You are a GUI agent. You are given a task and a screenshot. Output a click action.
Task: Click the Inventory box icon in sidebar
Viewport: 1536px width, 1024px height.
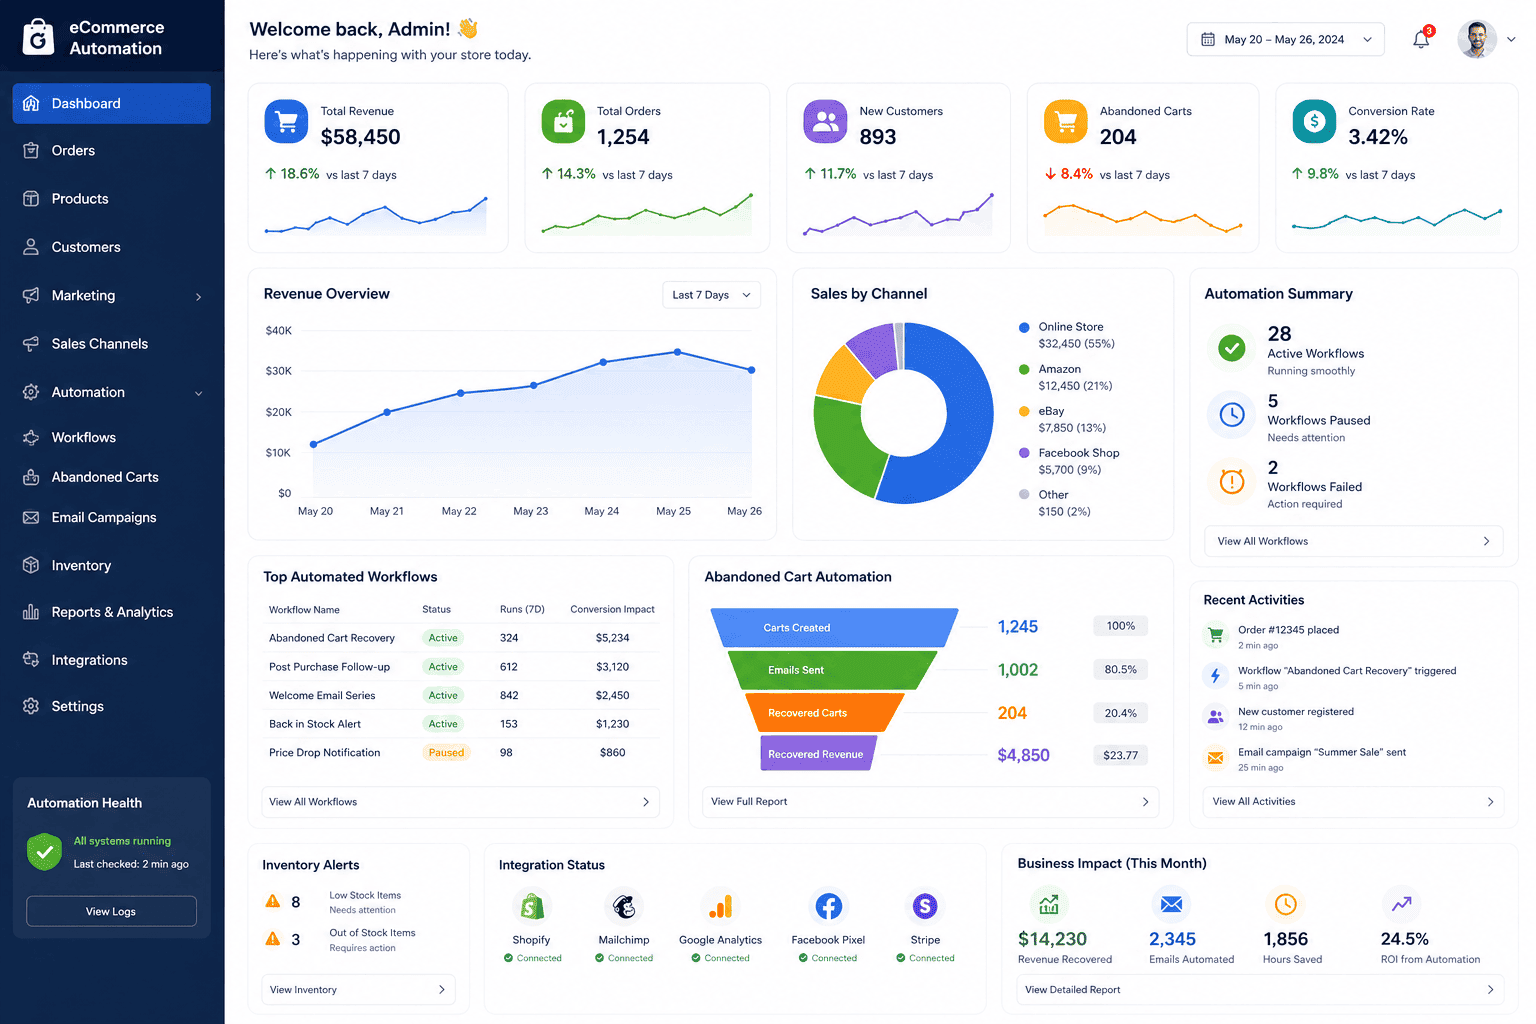[x=31, y=565]
